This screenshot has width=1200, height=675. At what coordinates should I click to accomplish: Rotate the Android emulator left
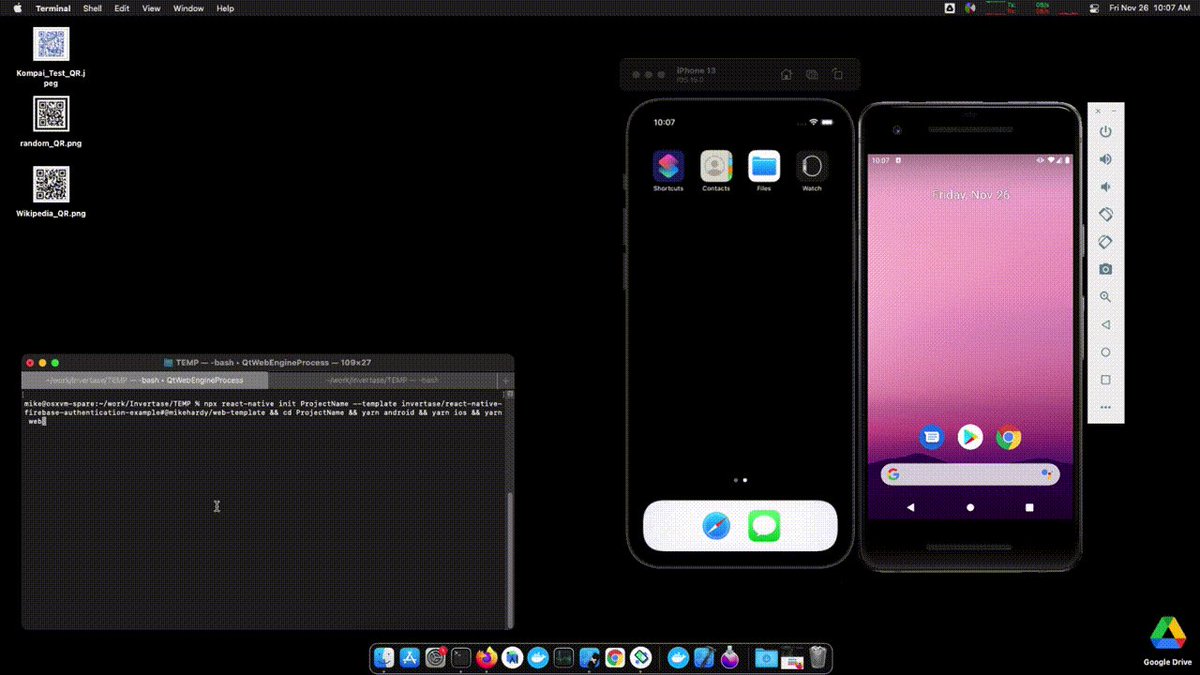click(1105, 214)
